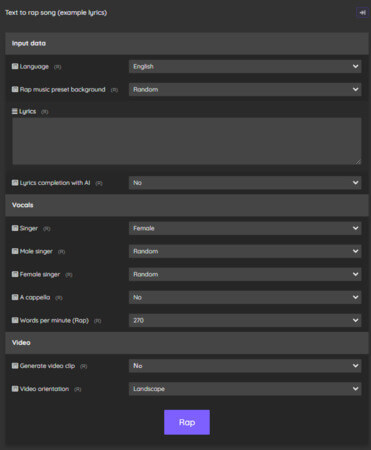Screen dimensions: 371x450
Task: Click the title Text to rap song
Action: [56, 13]
